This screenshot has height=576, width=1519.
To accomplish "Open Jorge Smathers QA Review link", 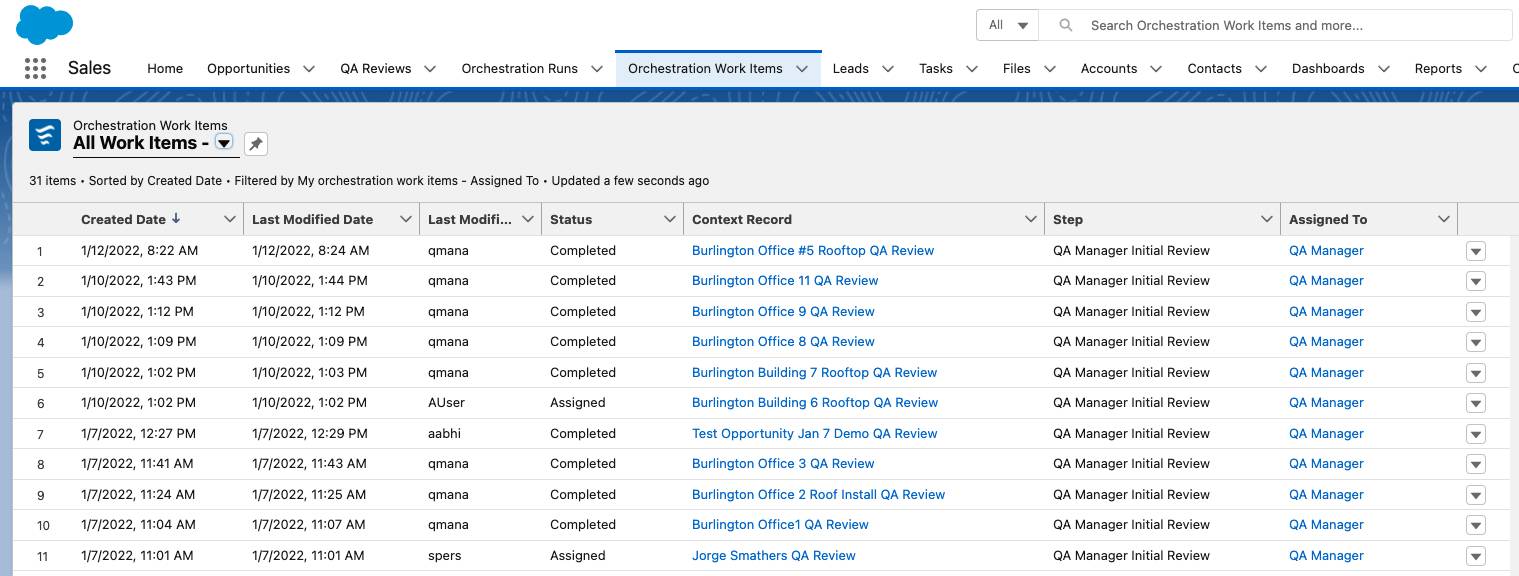I will click(x=774, y=556).
